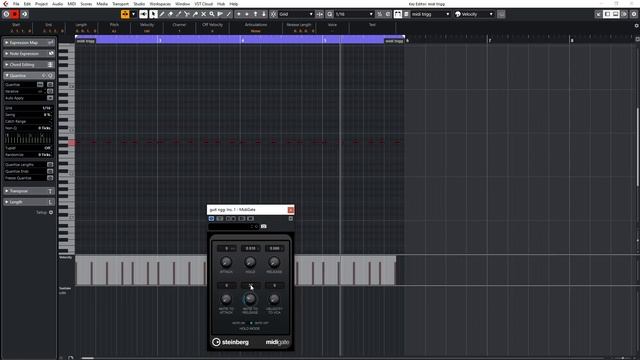Click the Quantize apply button in the Inspector
This screenshot has width=640, height=360.
tap(50, 84)
